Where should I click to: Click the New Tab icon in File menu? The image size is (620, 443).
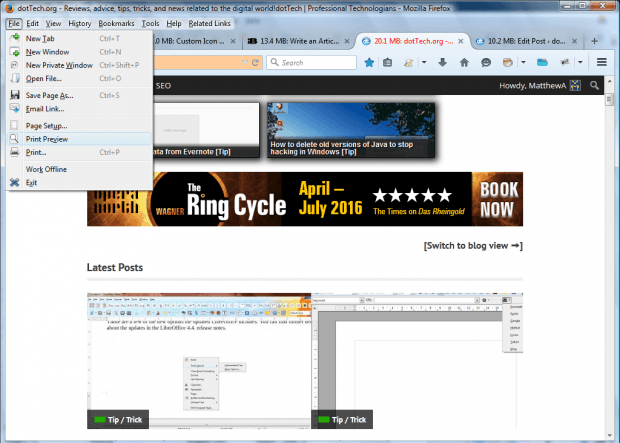tap(15, 38)
